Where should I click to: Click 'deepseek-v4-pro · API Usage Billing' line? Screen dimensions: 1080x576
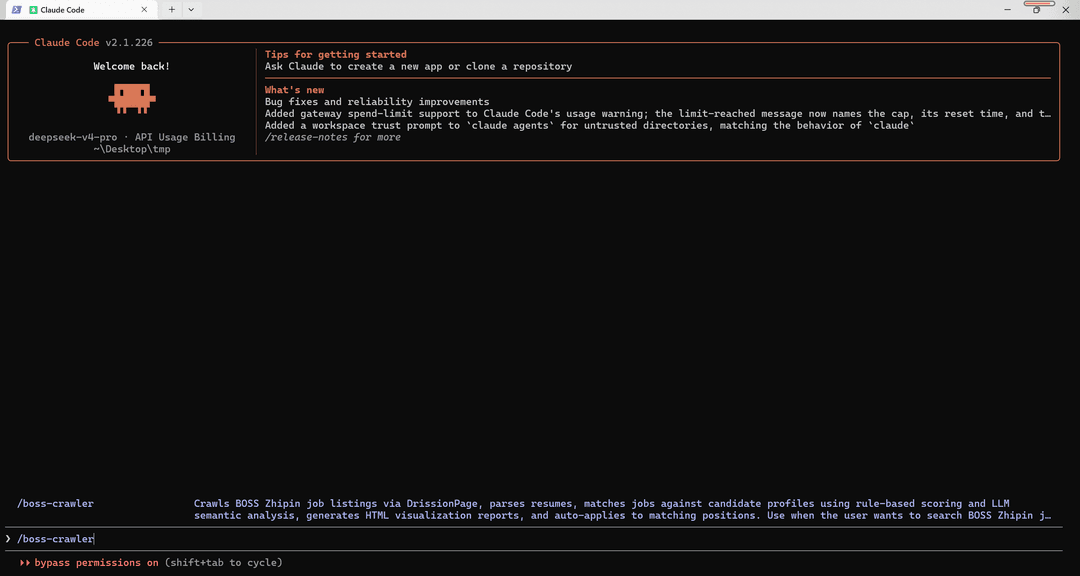[132, 137]
